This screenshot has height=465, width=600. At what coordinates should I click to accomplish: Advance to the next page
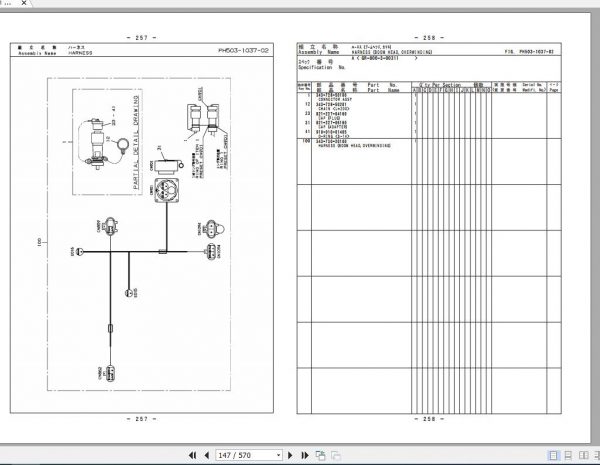pos(290,455)
